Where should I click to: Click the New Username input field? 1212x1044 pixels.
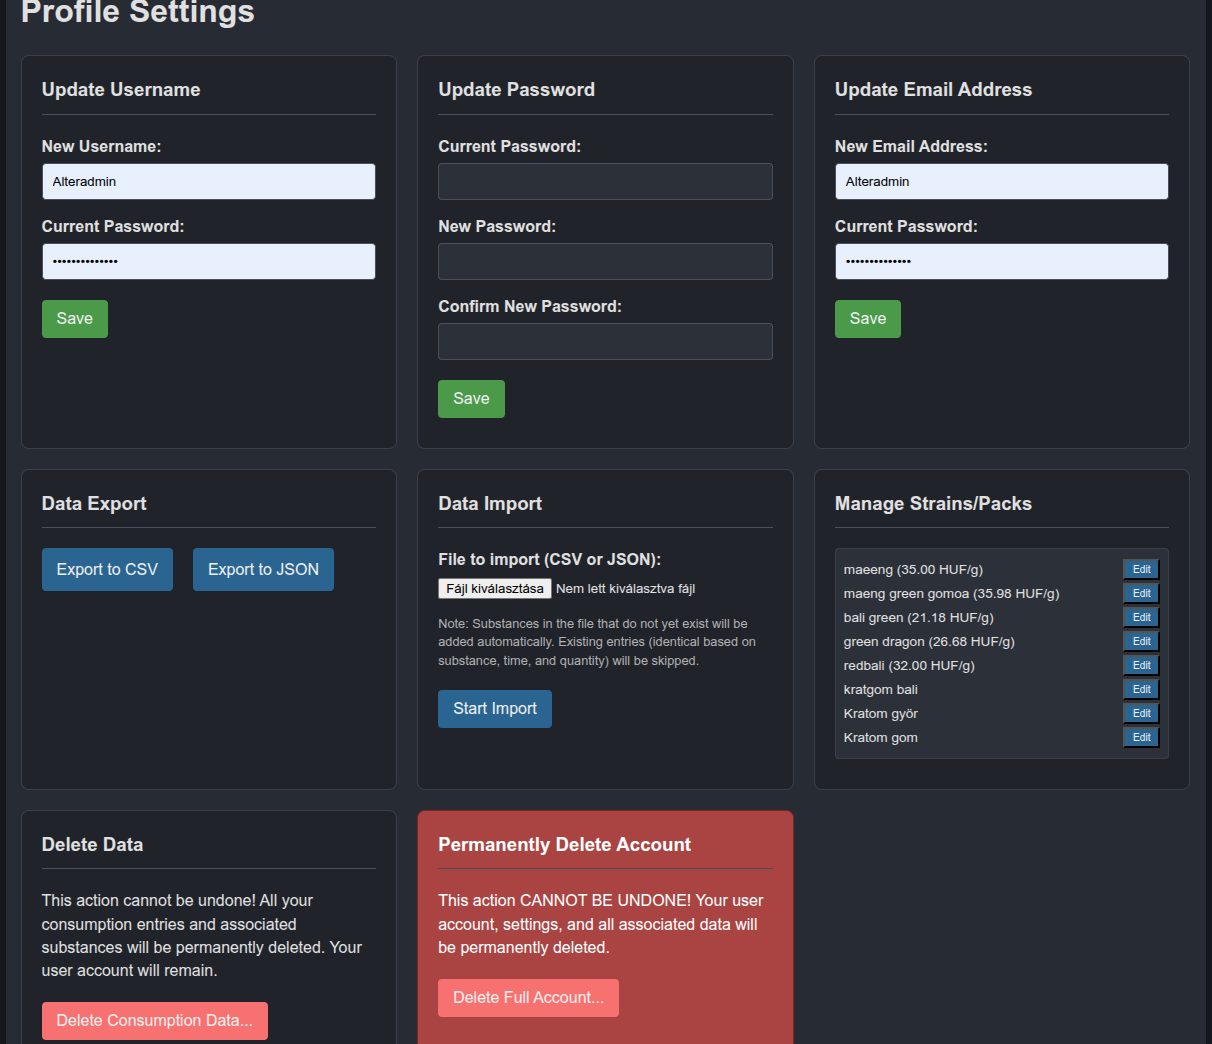pos(208,182)
